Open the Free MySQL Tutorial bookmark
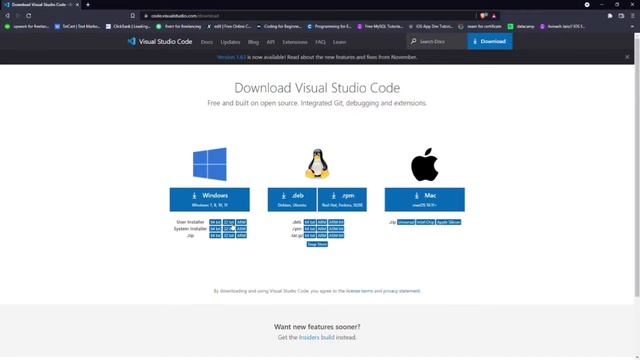 [380, 26]
